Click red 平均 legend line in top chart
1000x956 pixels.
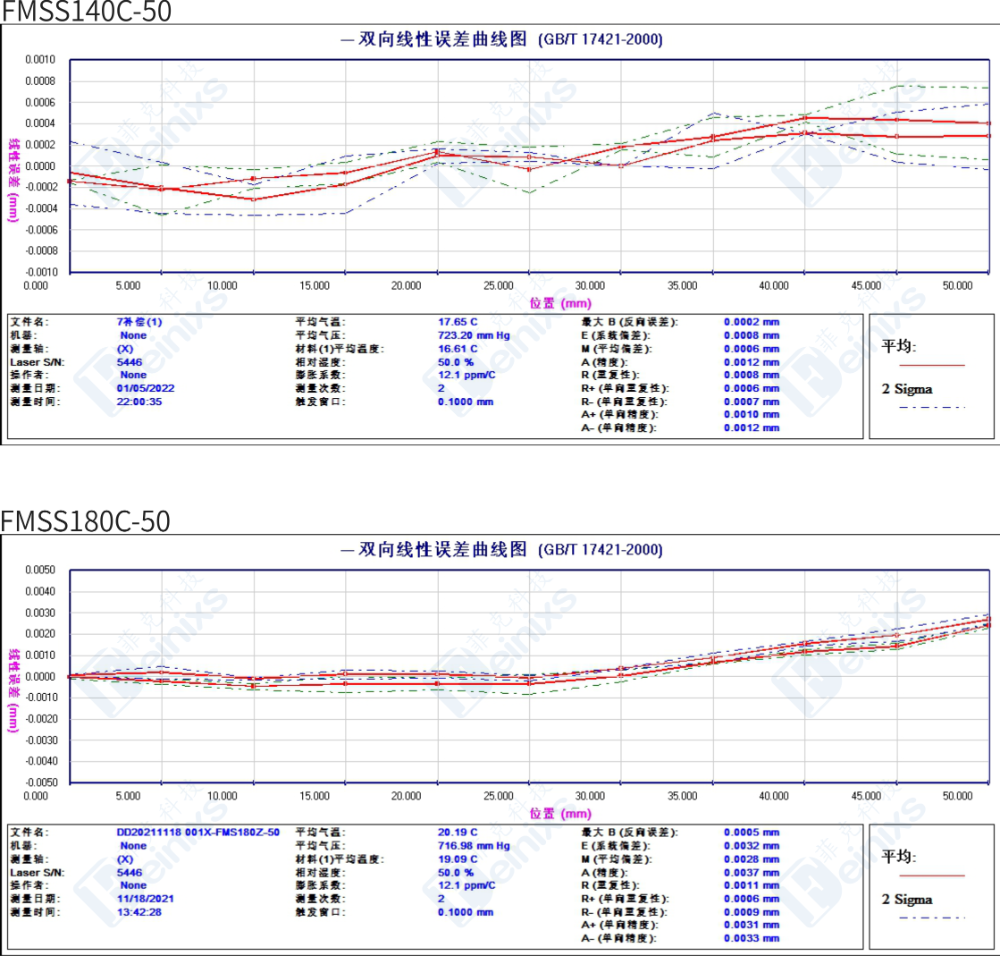(x=931, y=366)
